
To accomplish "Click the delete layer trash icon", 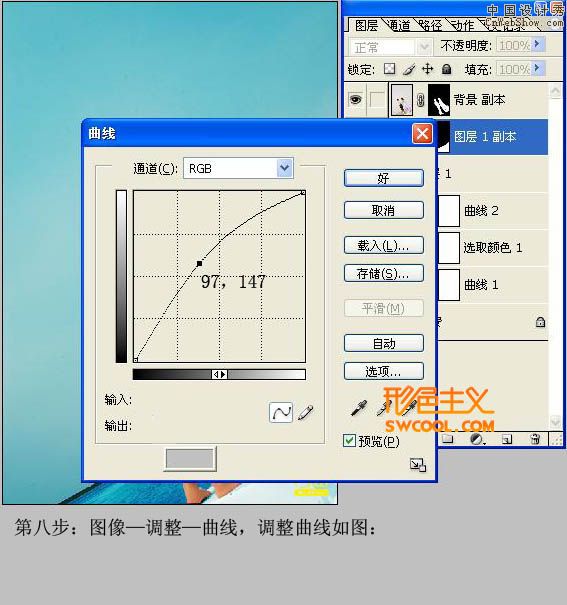I will click(535, 439).
